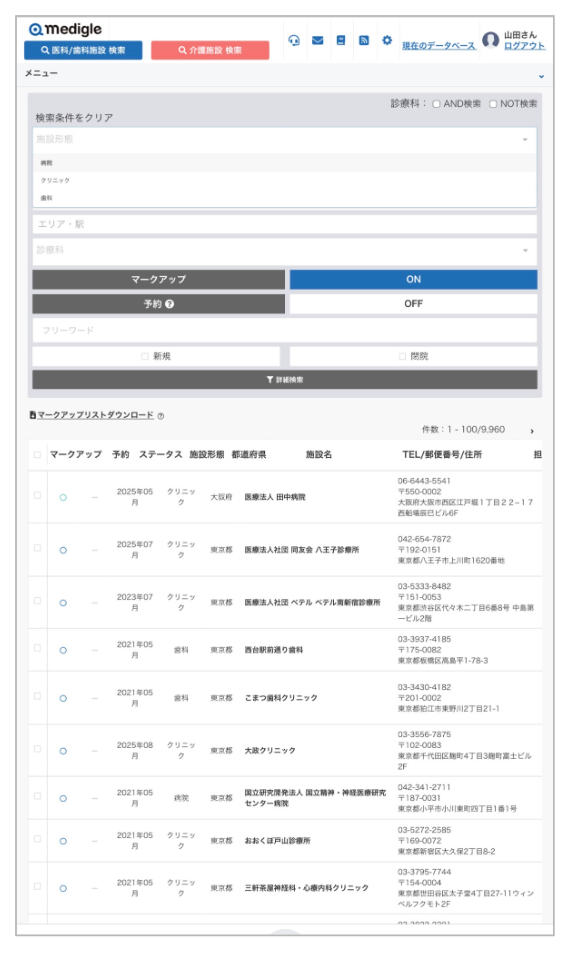
Task: Click the 施設名 column header
Action: point(319,454)
